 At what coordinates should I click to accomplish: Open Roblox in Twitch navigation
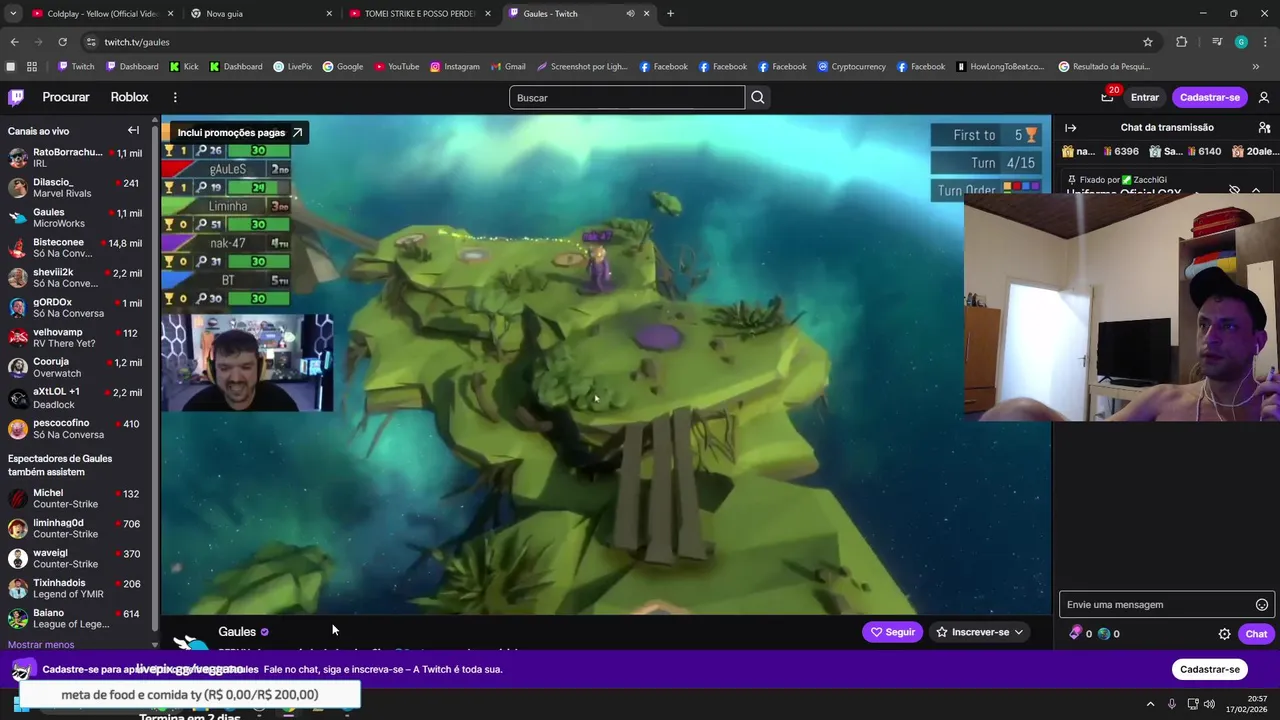click(129, 97)
